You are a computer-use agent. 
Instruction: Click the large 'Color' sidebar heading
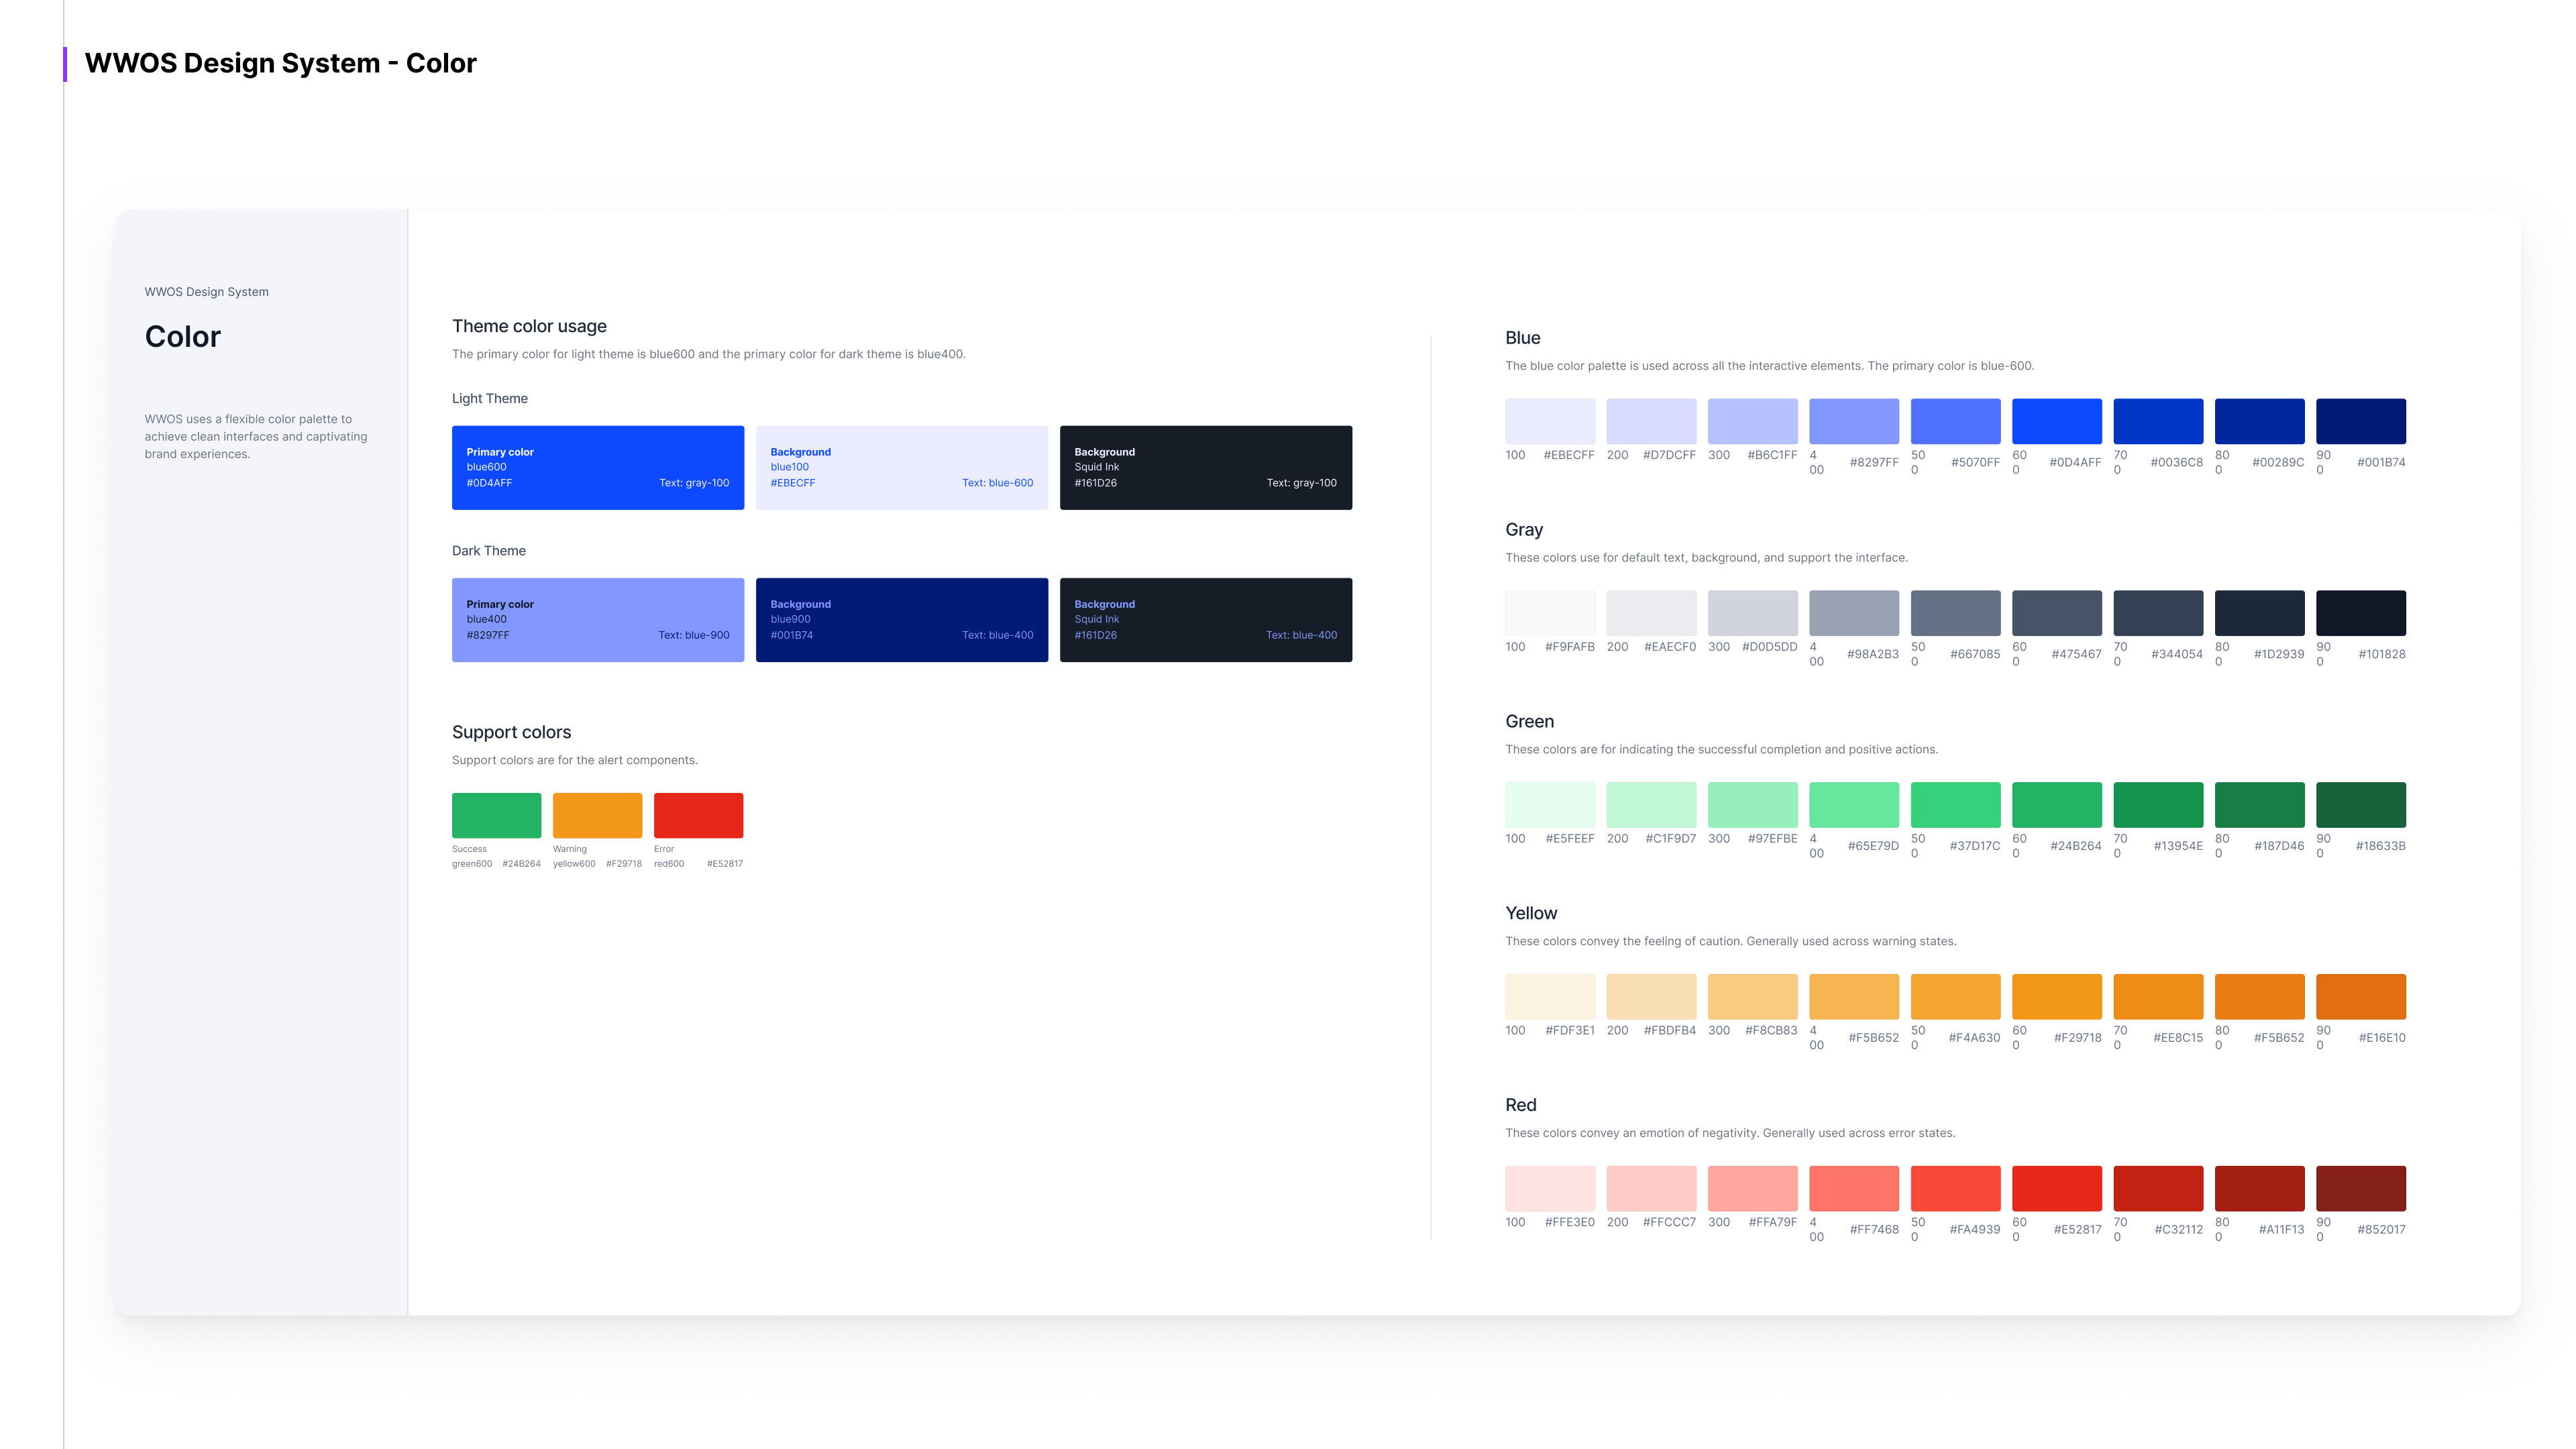[182, 337]
